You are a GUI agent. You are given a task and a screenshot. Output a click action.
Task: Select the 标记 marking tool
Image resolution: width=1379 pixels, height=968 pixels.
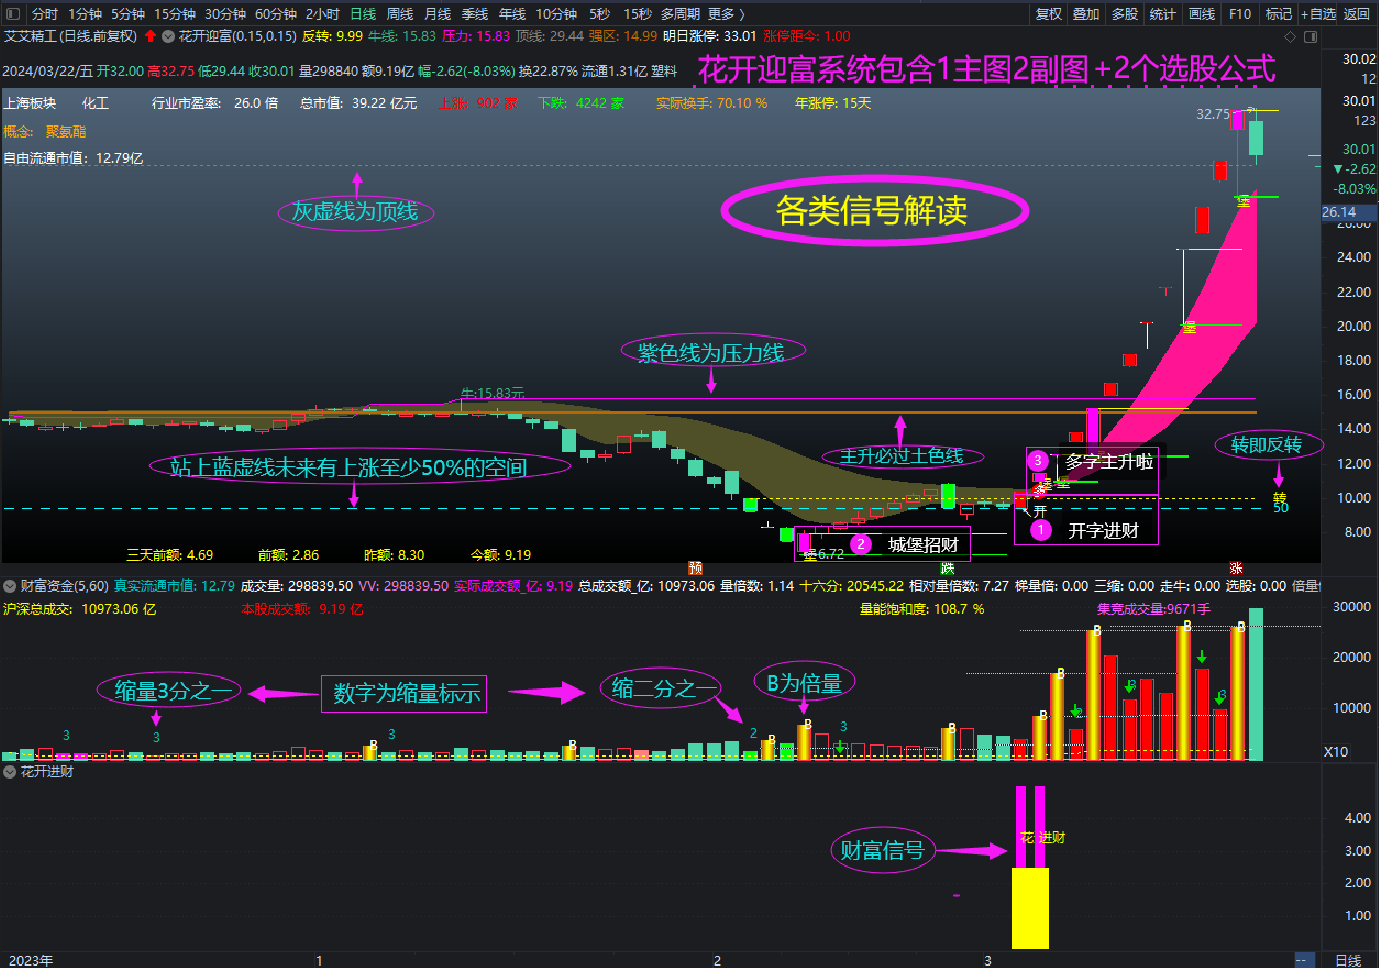point(1279,14)
